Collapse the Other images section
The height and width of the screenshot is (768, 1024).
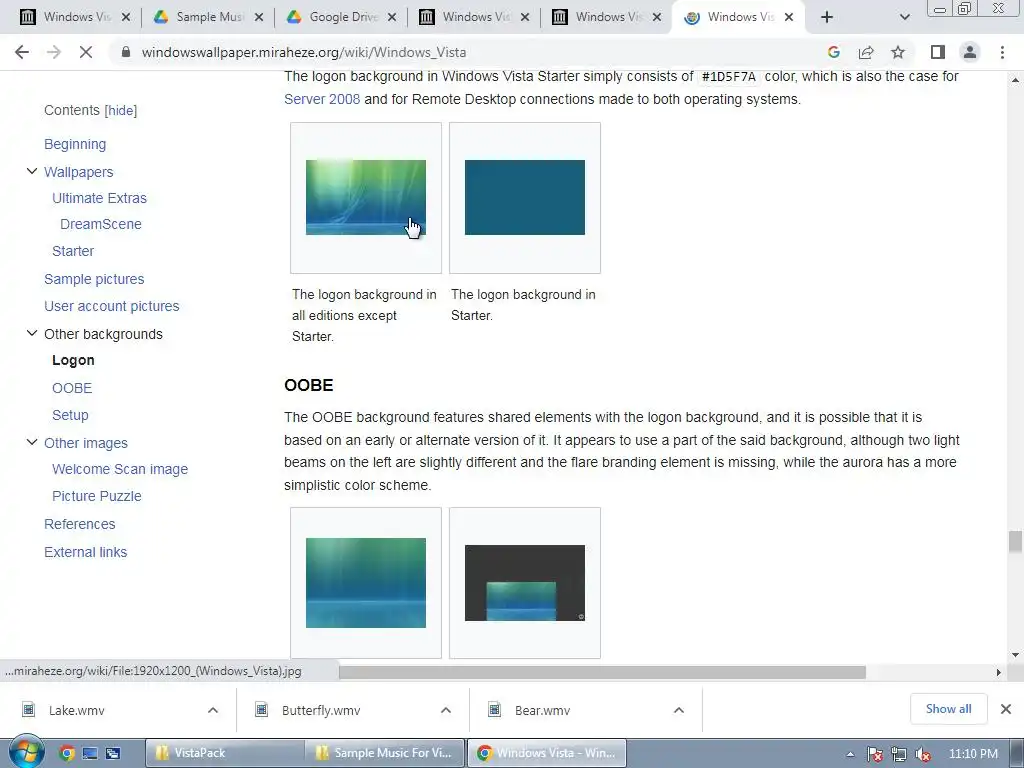click(31, 443)
